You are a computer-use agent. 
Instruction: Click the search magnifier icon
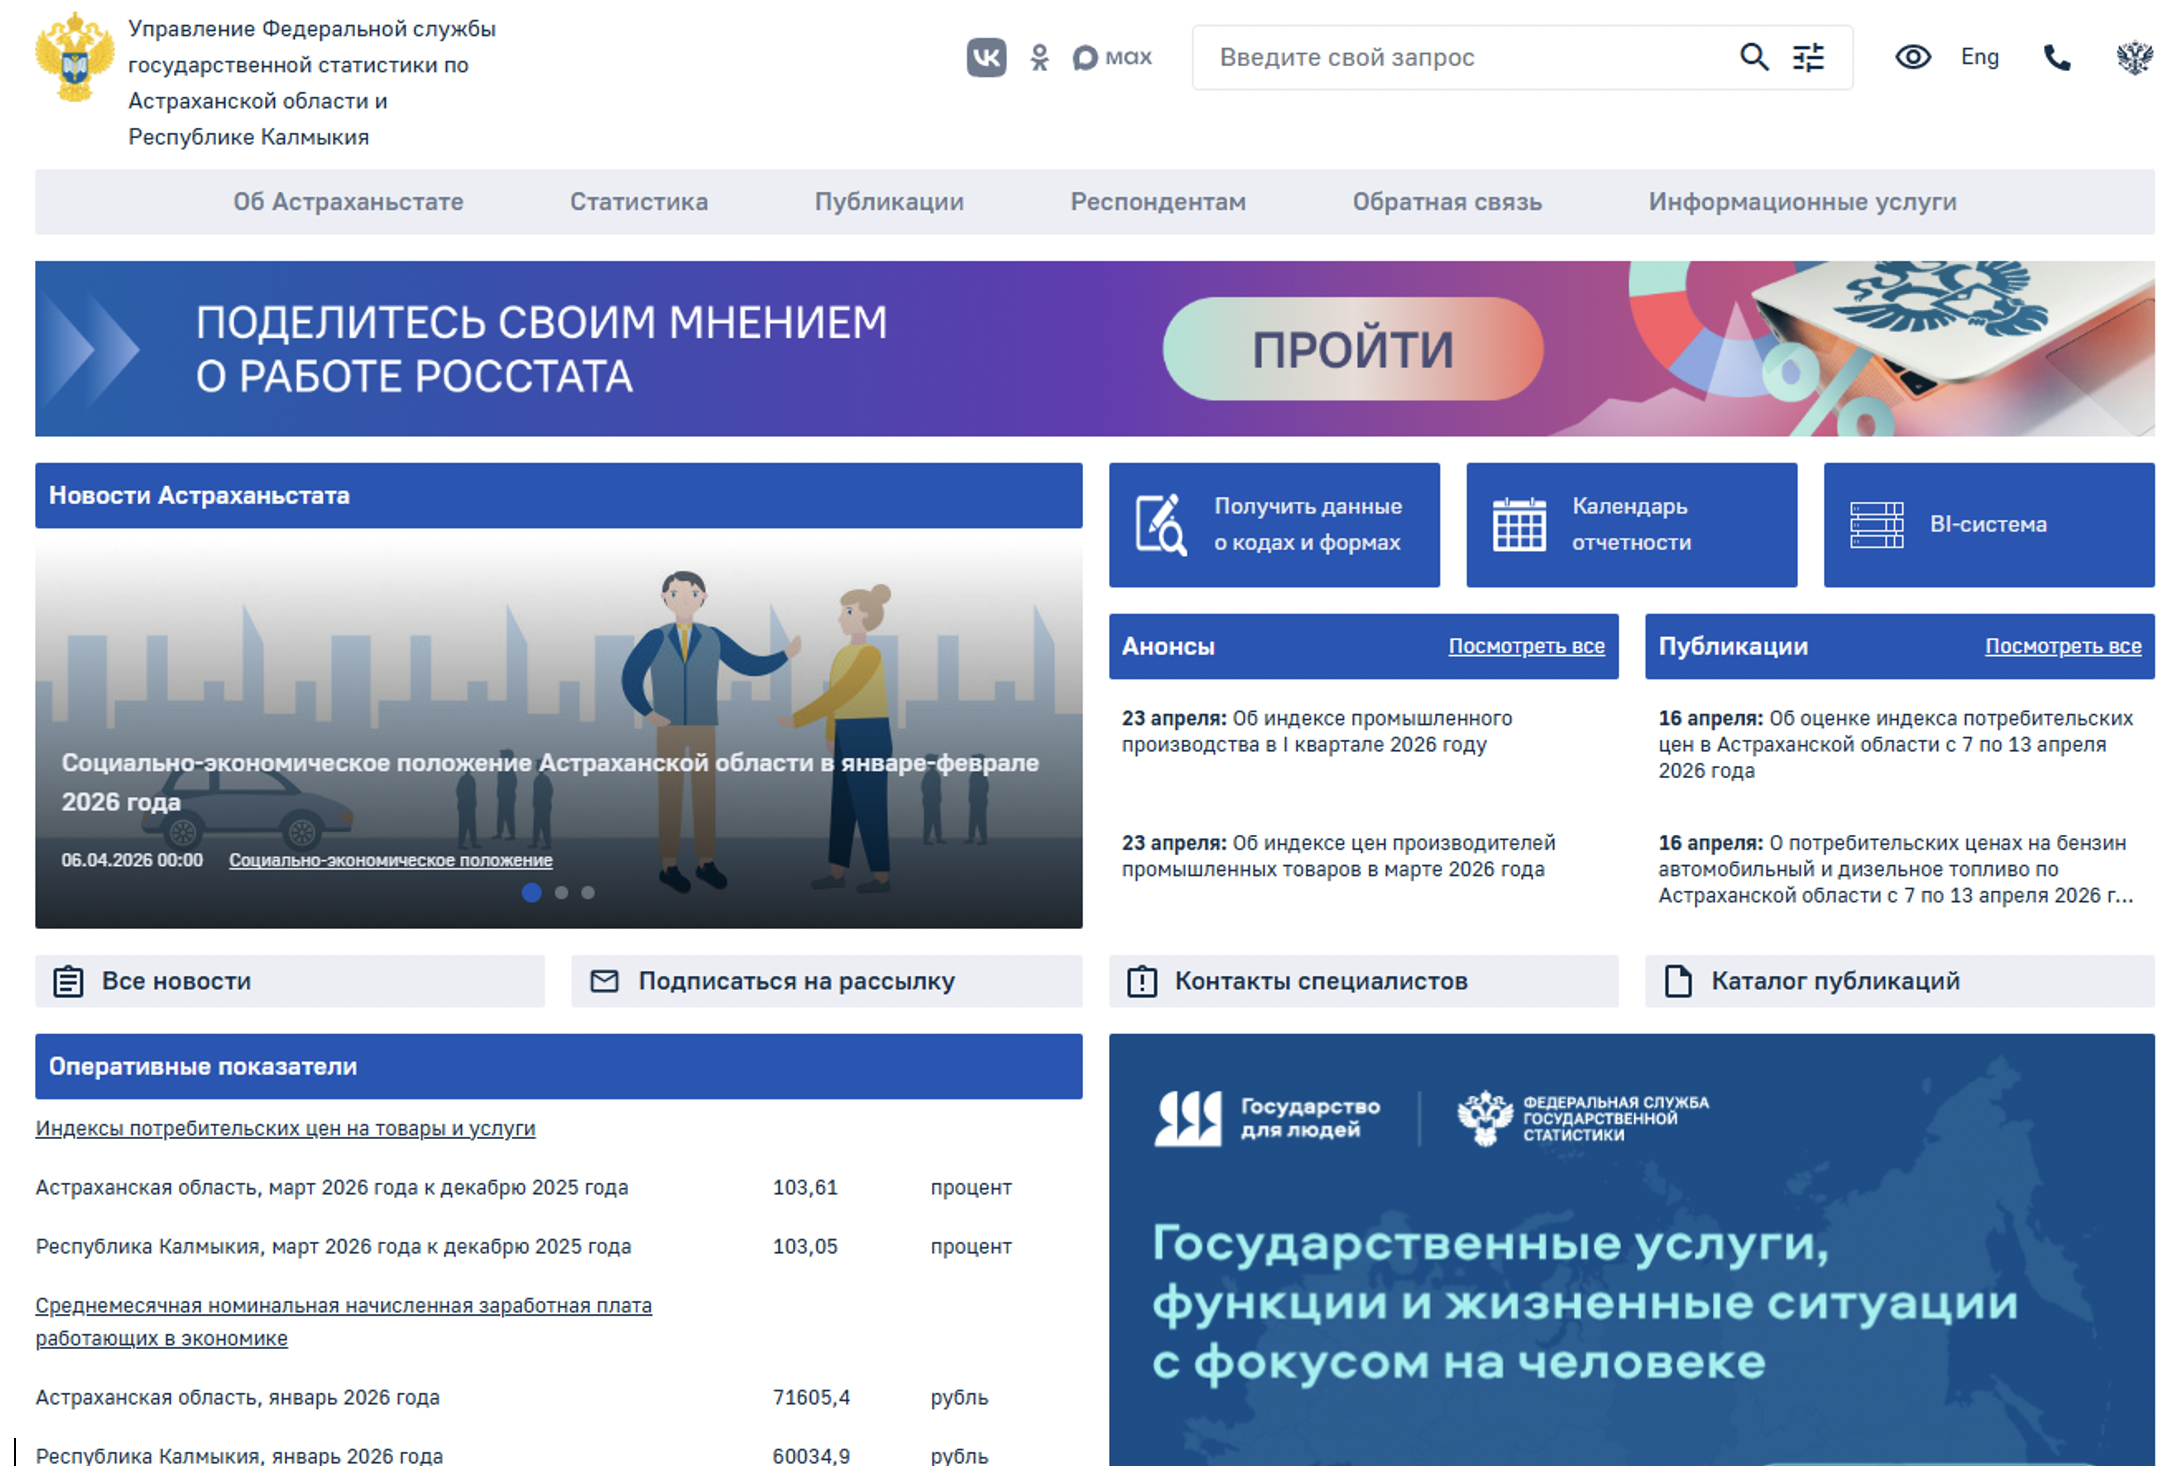[x=1753, y=57]
